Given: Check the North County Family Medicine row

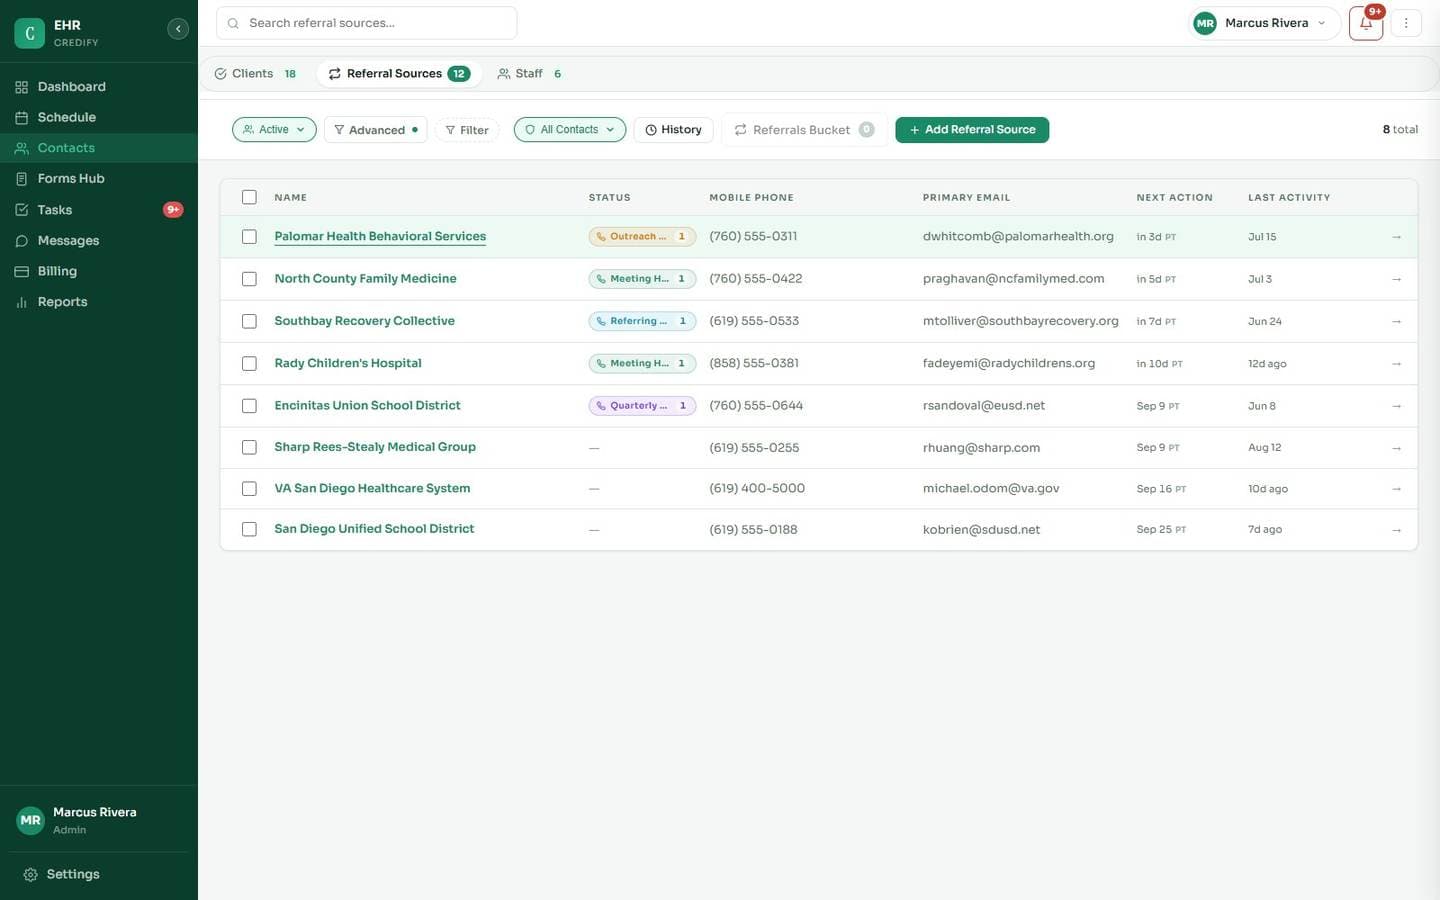Looking at the screenshot, I should (249, 279).
